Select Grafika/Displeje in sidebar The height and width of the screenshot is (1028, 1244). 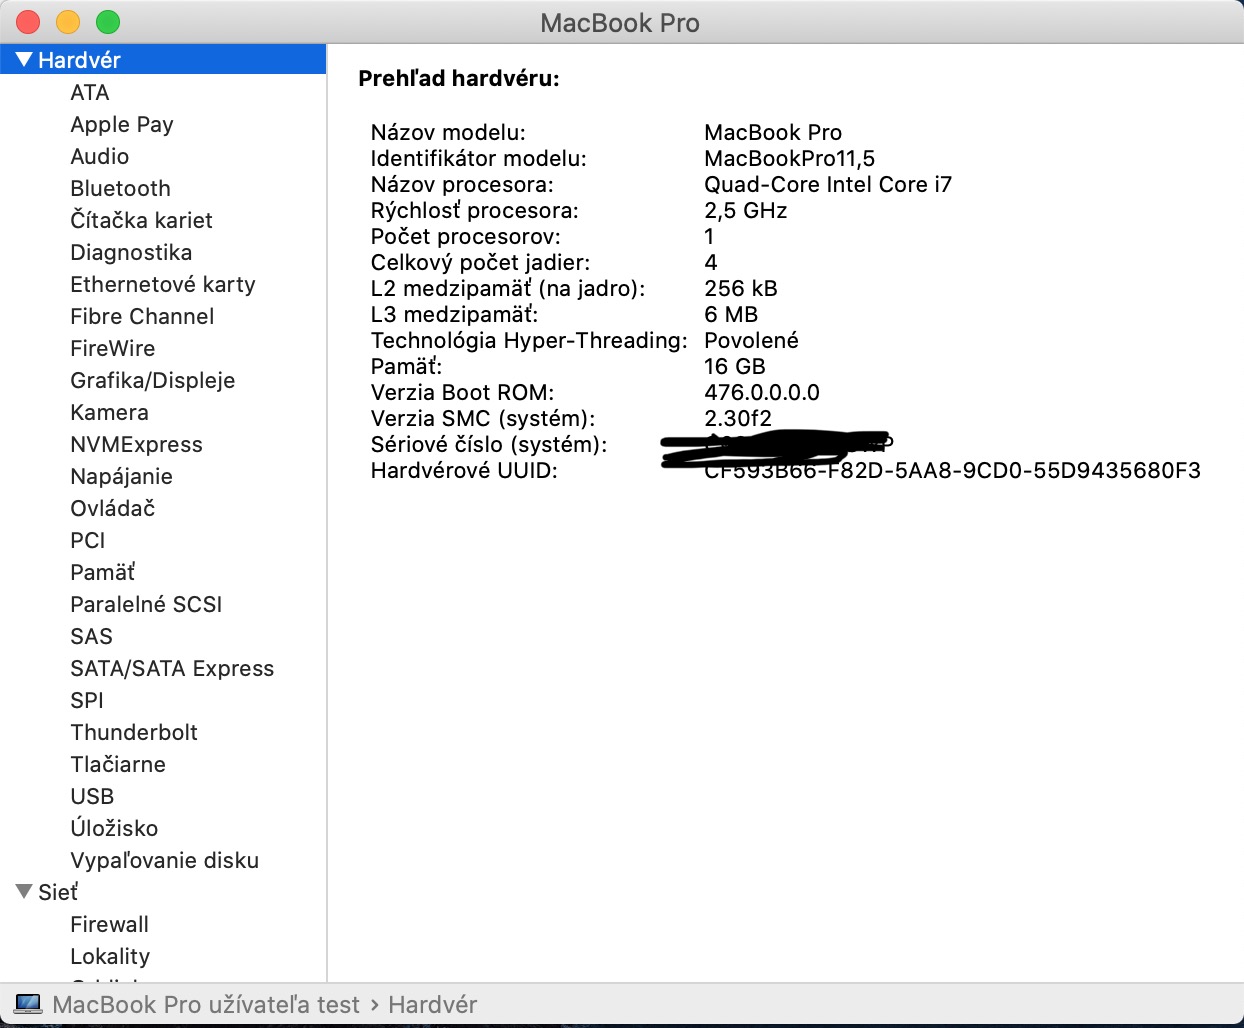(x=153, y=380)
